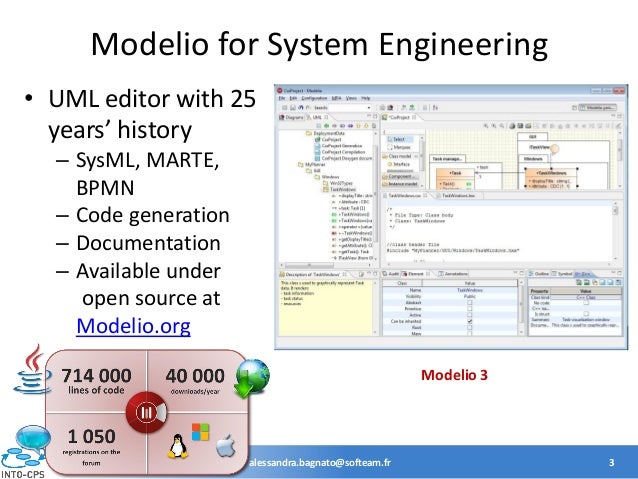Click the Java coffee cup logo

[x=33, y=370]
